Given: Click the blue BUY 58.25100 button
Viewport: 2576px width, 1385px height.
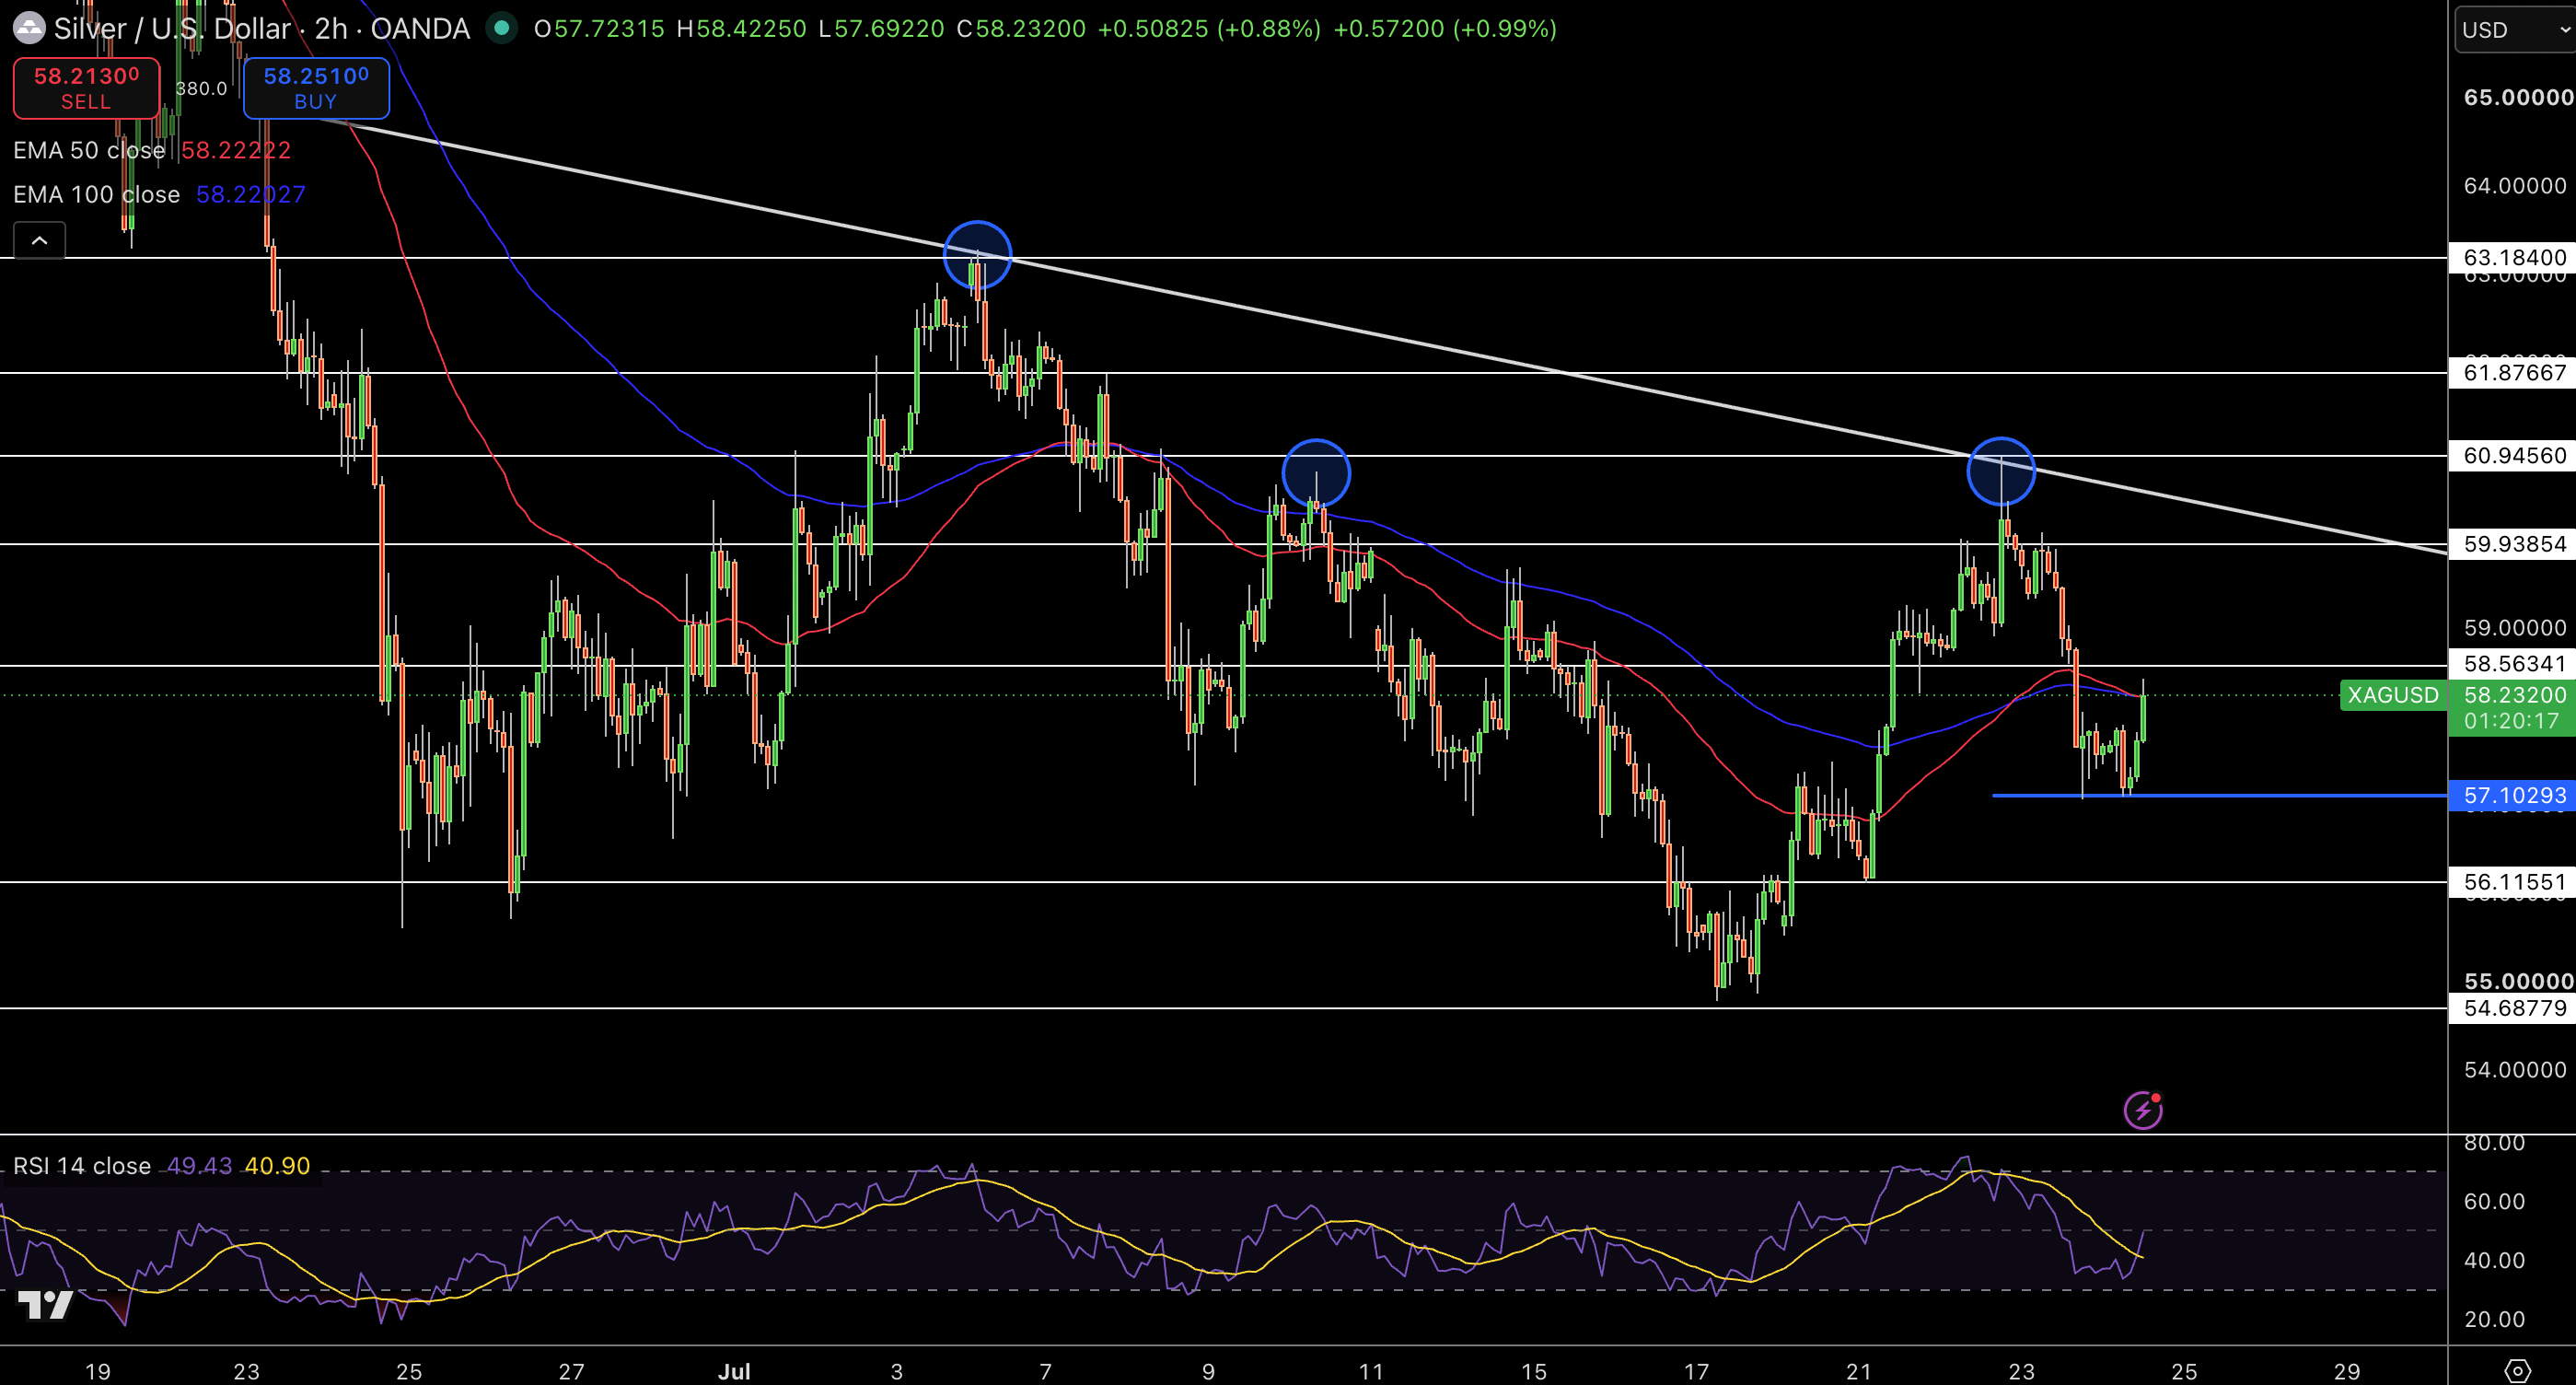Looking at the screenshot, I should 316,88.
